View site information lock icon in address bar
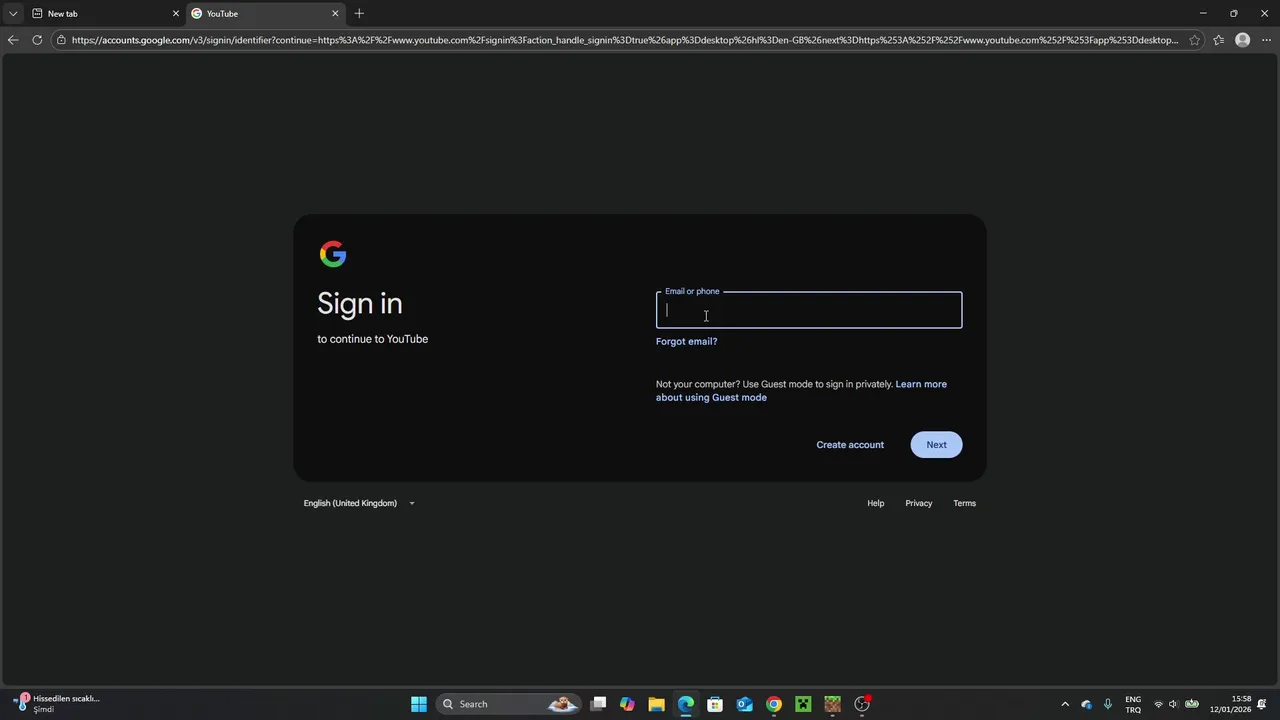 point(61,40)
